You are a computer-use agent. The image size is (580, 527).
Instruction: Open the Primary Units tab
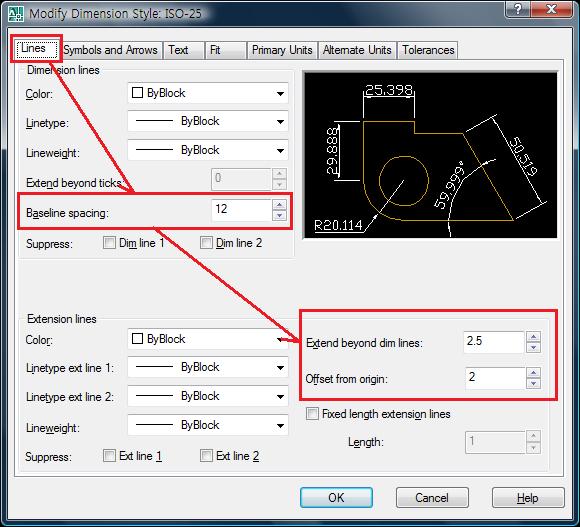tap(282, 50)
